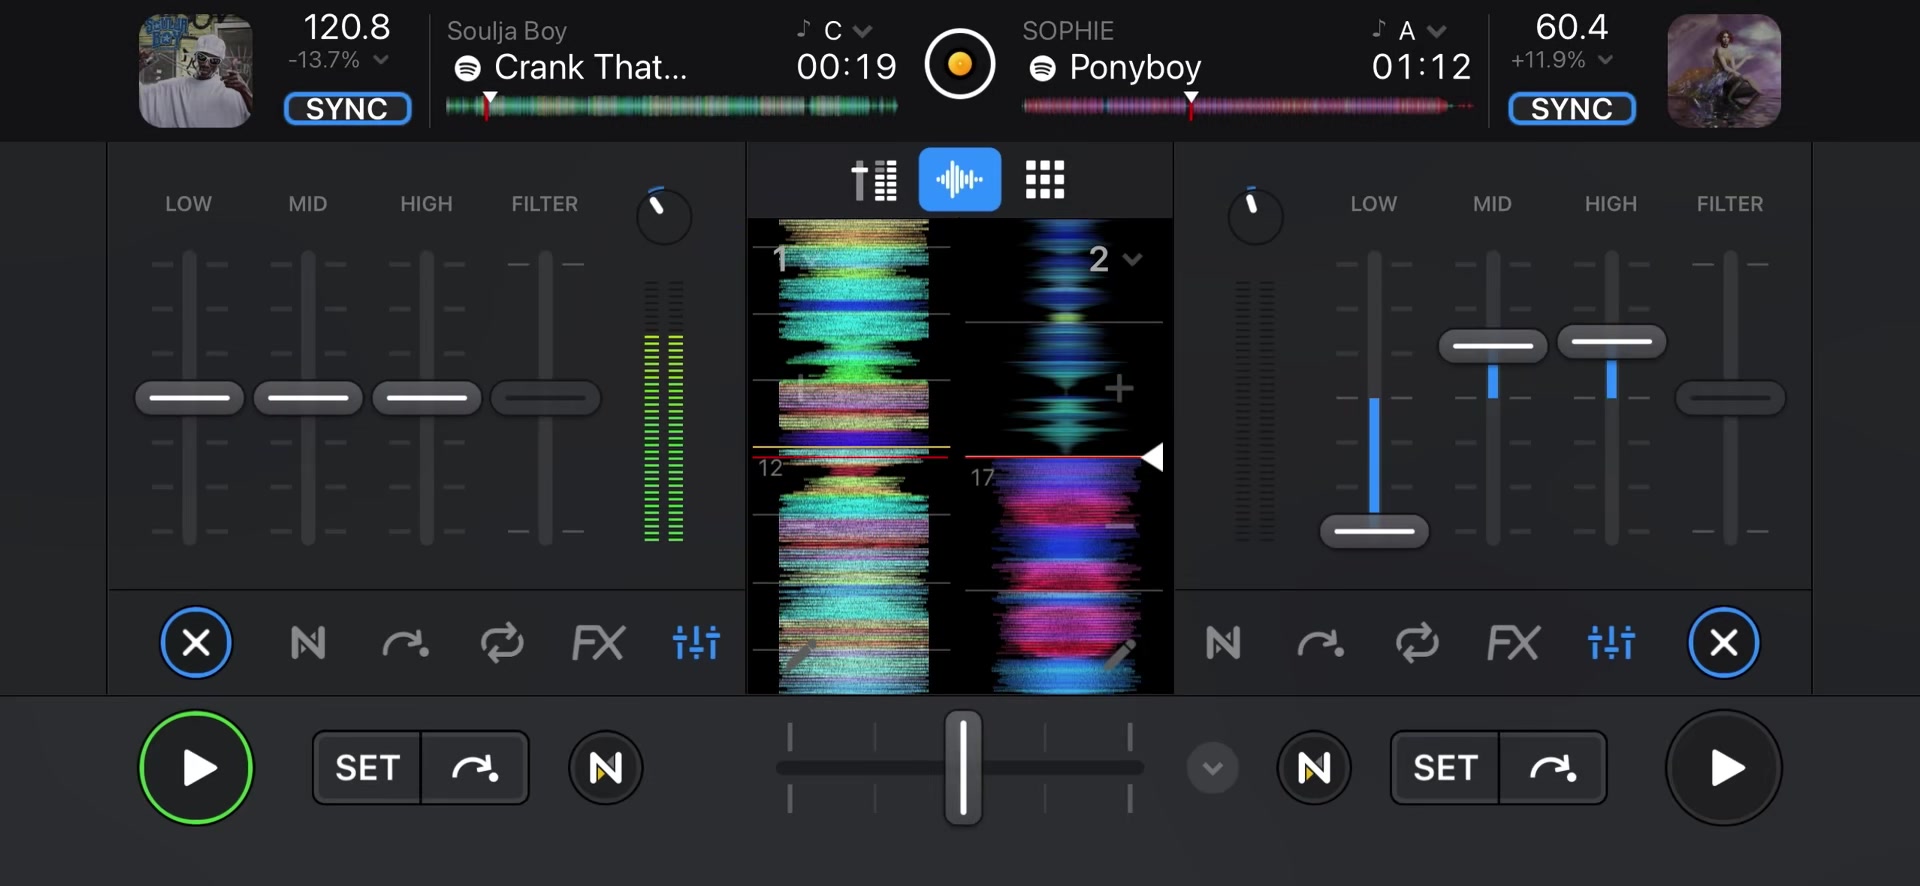Click right deck BPM value 60.4
Image resolution: width=1920 pixels, height=886 pixels.
1572,27
